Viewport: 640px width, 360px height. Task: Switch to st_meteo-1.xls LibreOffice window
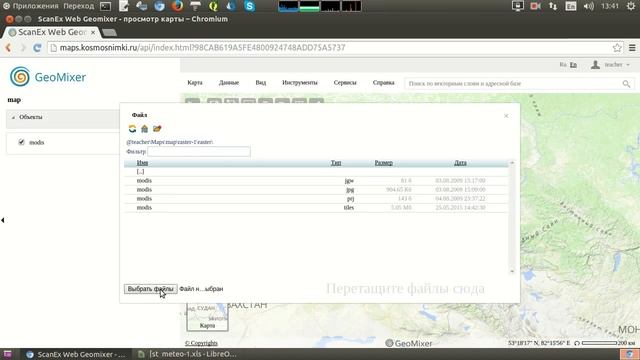(188, 354)
